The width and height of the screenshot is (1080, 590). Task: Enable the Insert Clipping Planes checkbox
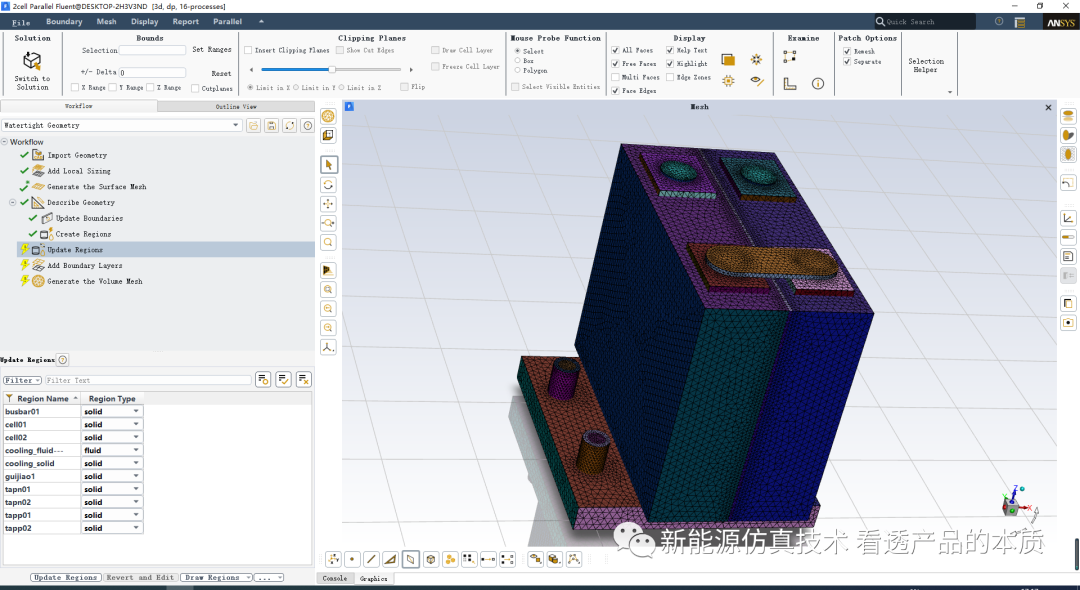coord(248,50)
